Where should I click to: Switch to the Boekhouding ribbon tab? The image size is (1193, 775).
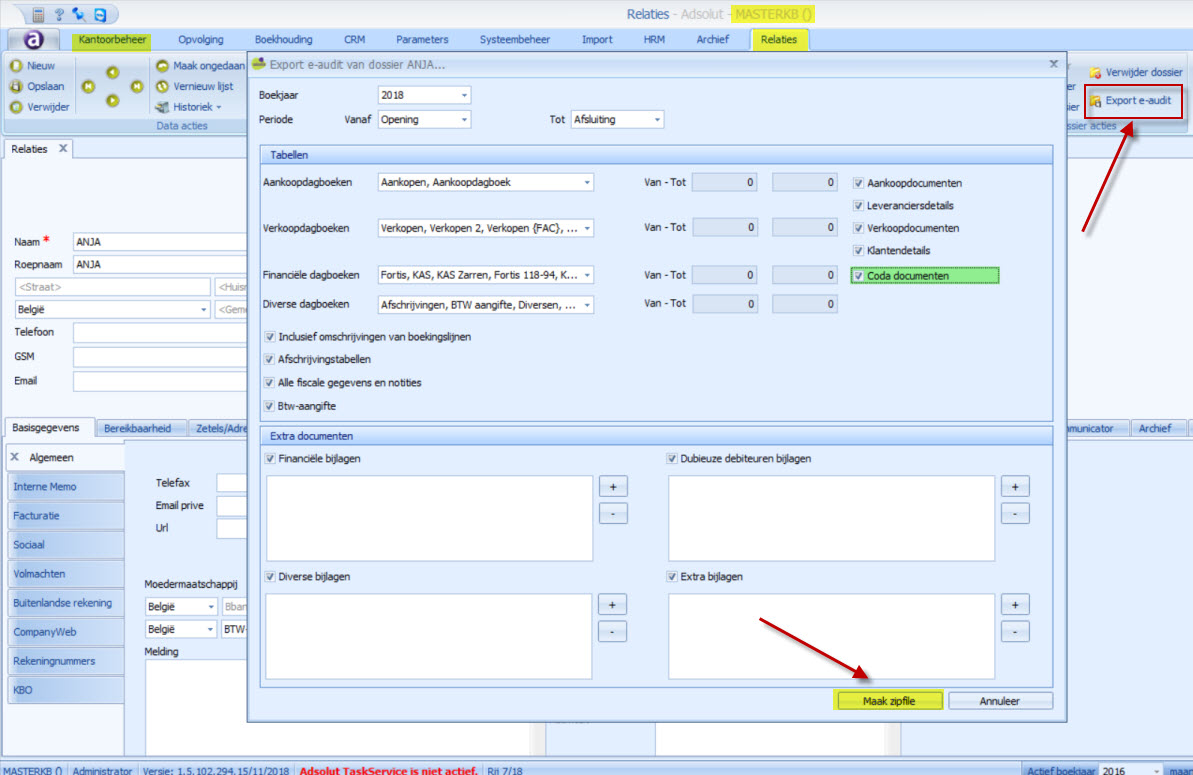point(284,40)
